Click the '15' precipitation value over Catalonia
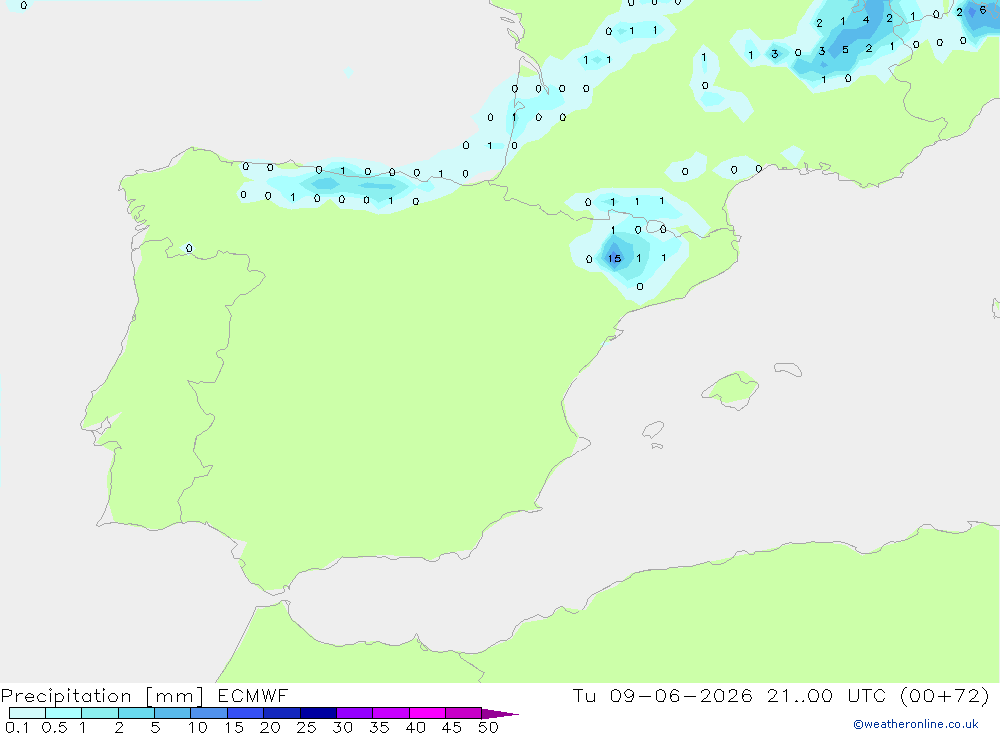 coord(614,258)
